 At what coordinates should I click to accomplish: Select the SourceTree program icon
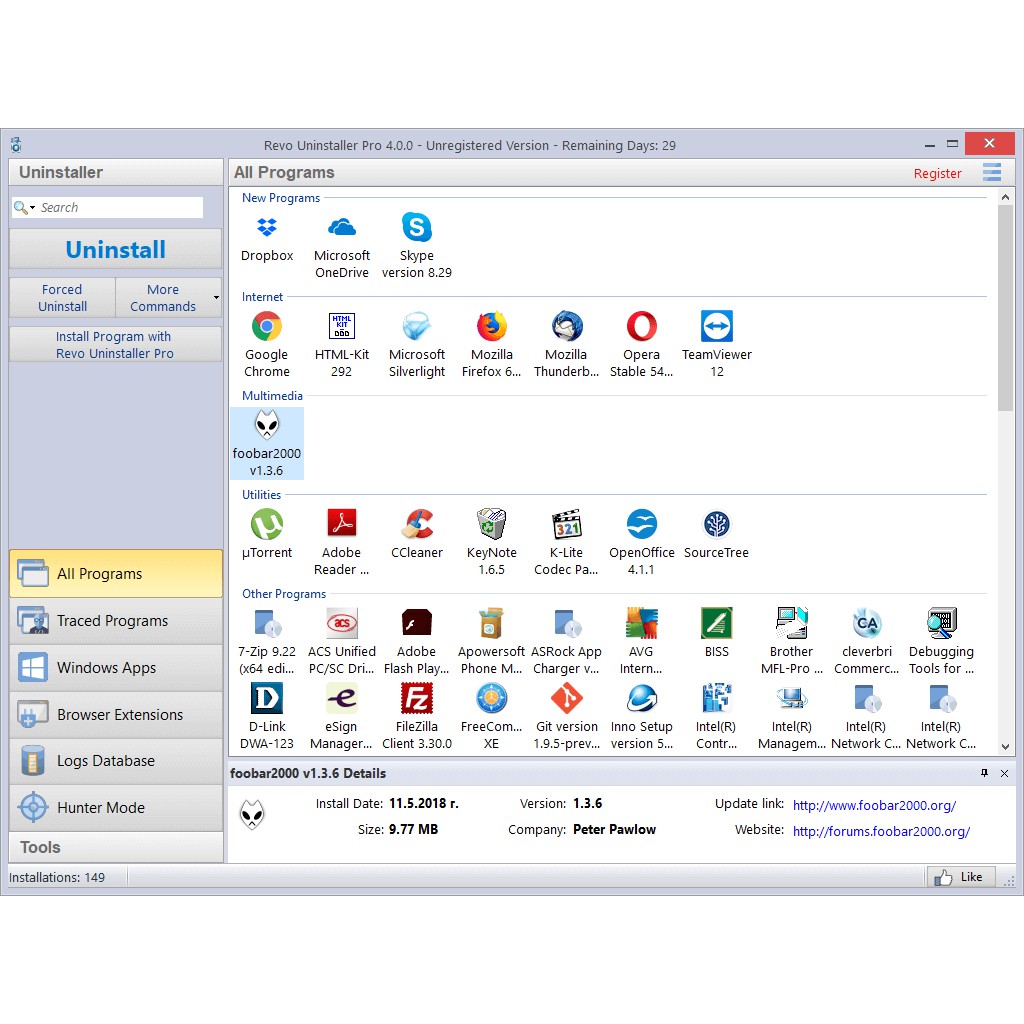[716, 525]
